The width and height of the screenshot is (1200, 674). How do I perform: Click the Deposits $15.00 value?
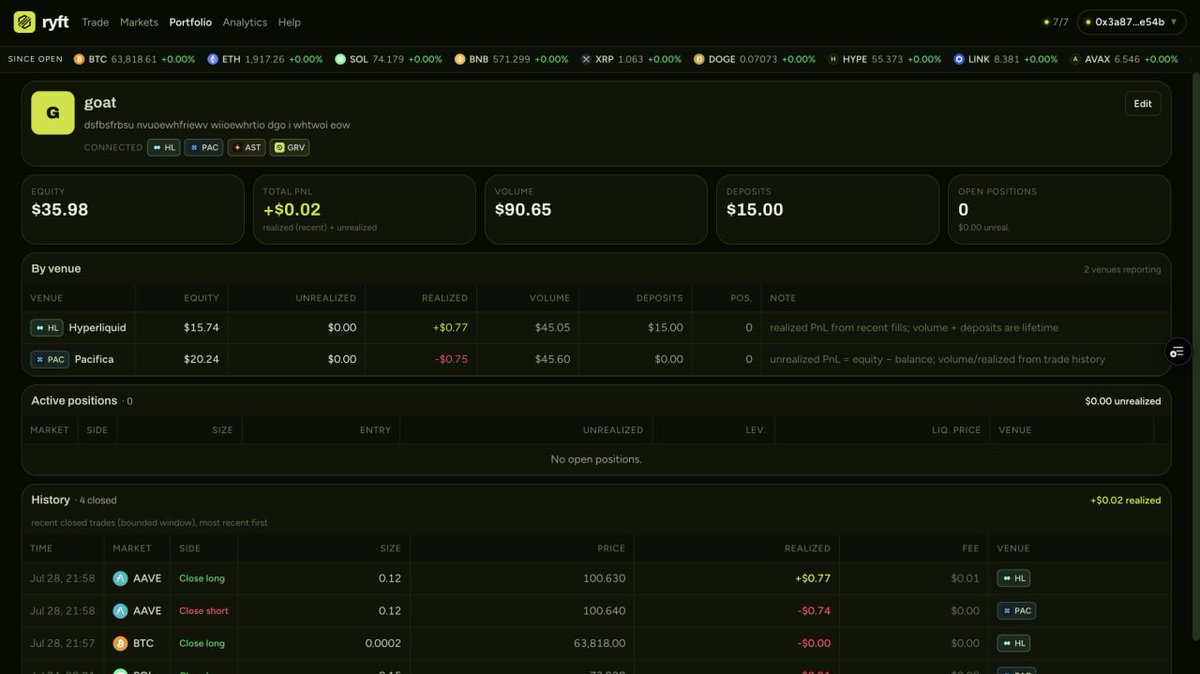pos(755,210)
